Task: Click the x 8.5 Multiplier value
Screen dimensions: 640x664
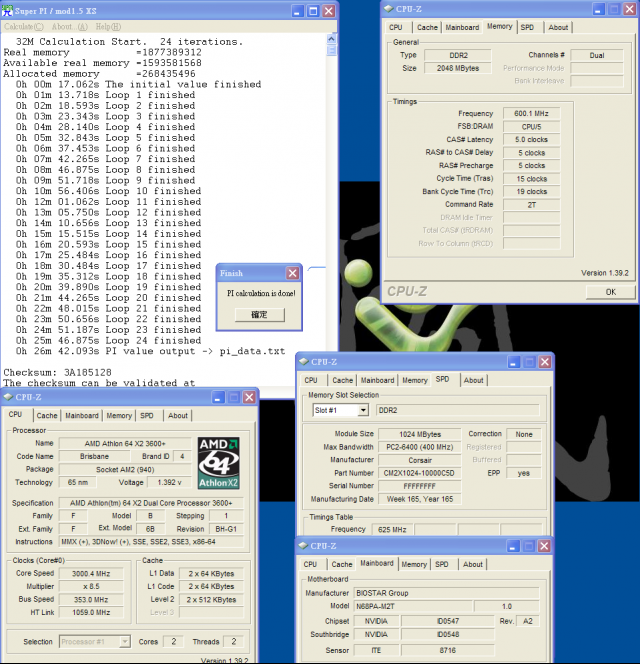Action: (x=91, y=587)
